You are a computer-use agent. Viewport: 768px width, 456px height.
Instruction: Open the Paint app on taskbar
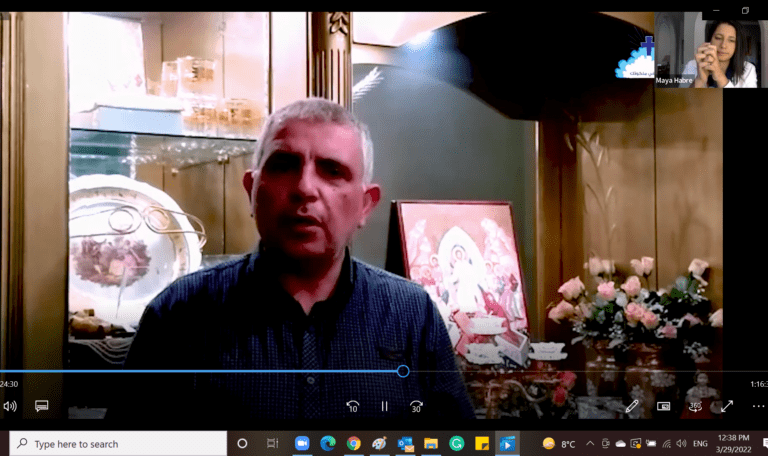click(379, 444)
